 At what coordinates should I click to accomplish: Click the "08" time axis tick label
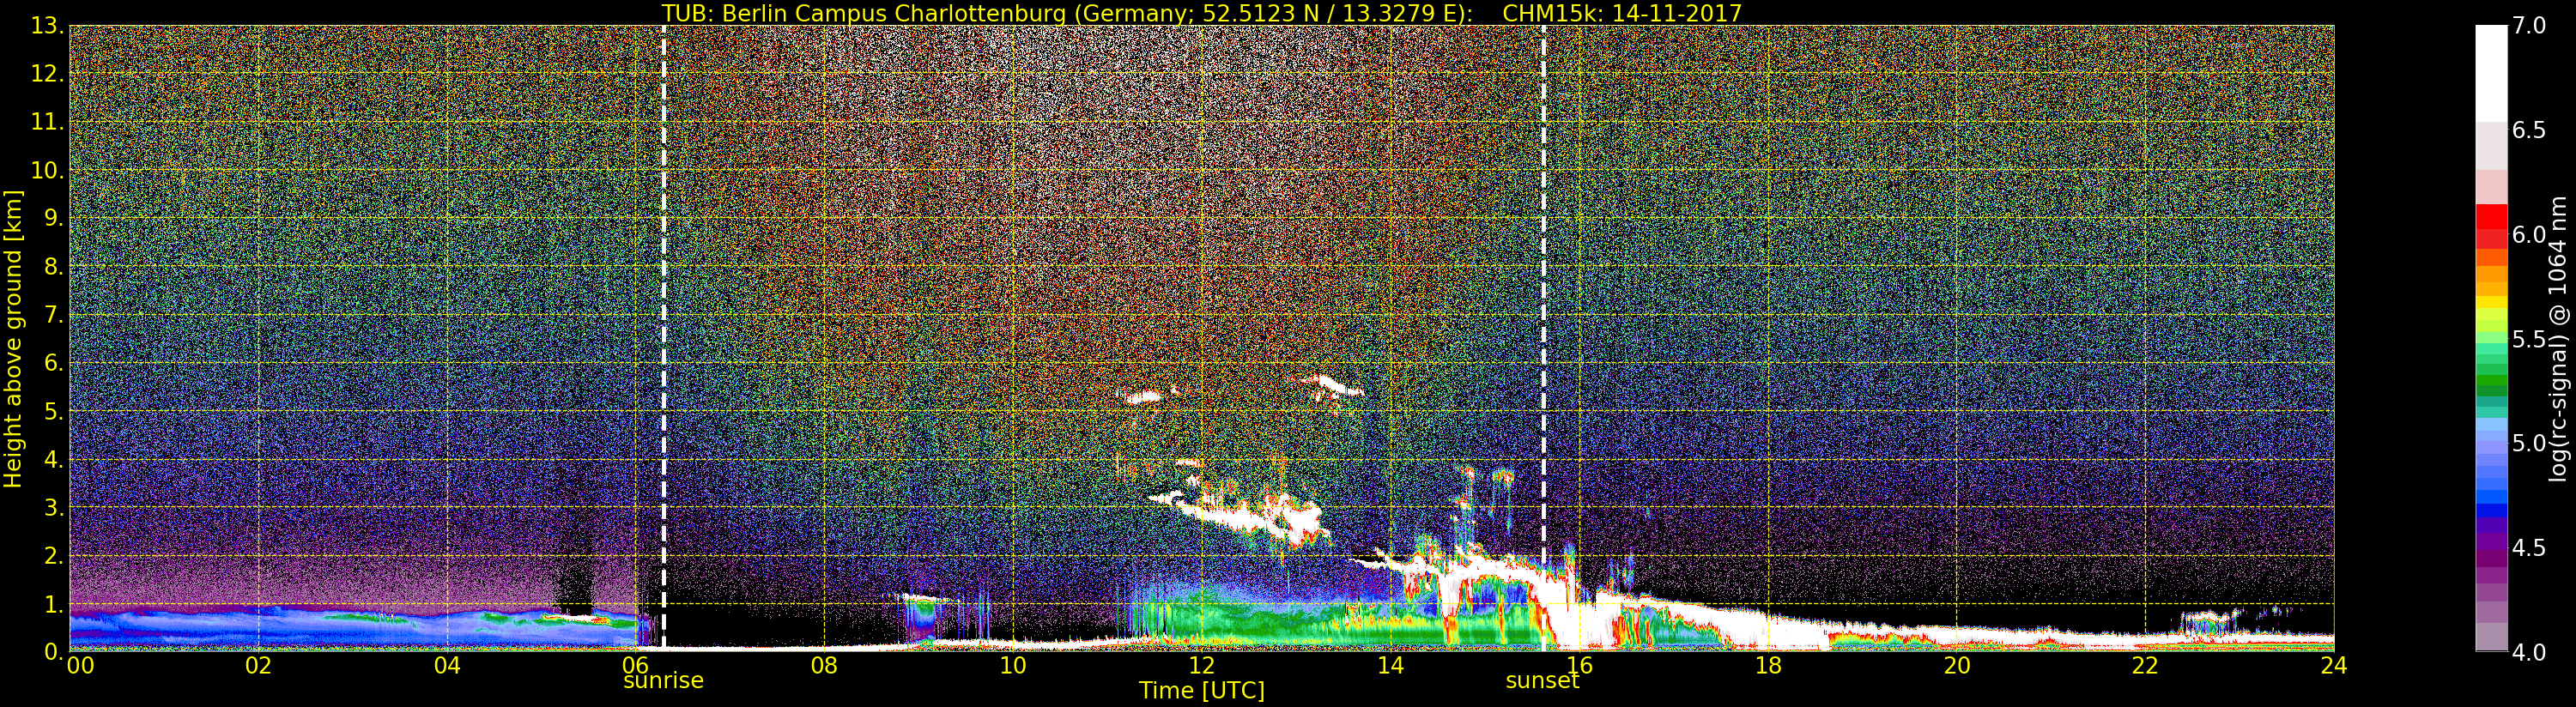pos(824,666)
